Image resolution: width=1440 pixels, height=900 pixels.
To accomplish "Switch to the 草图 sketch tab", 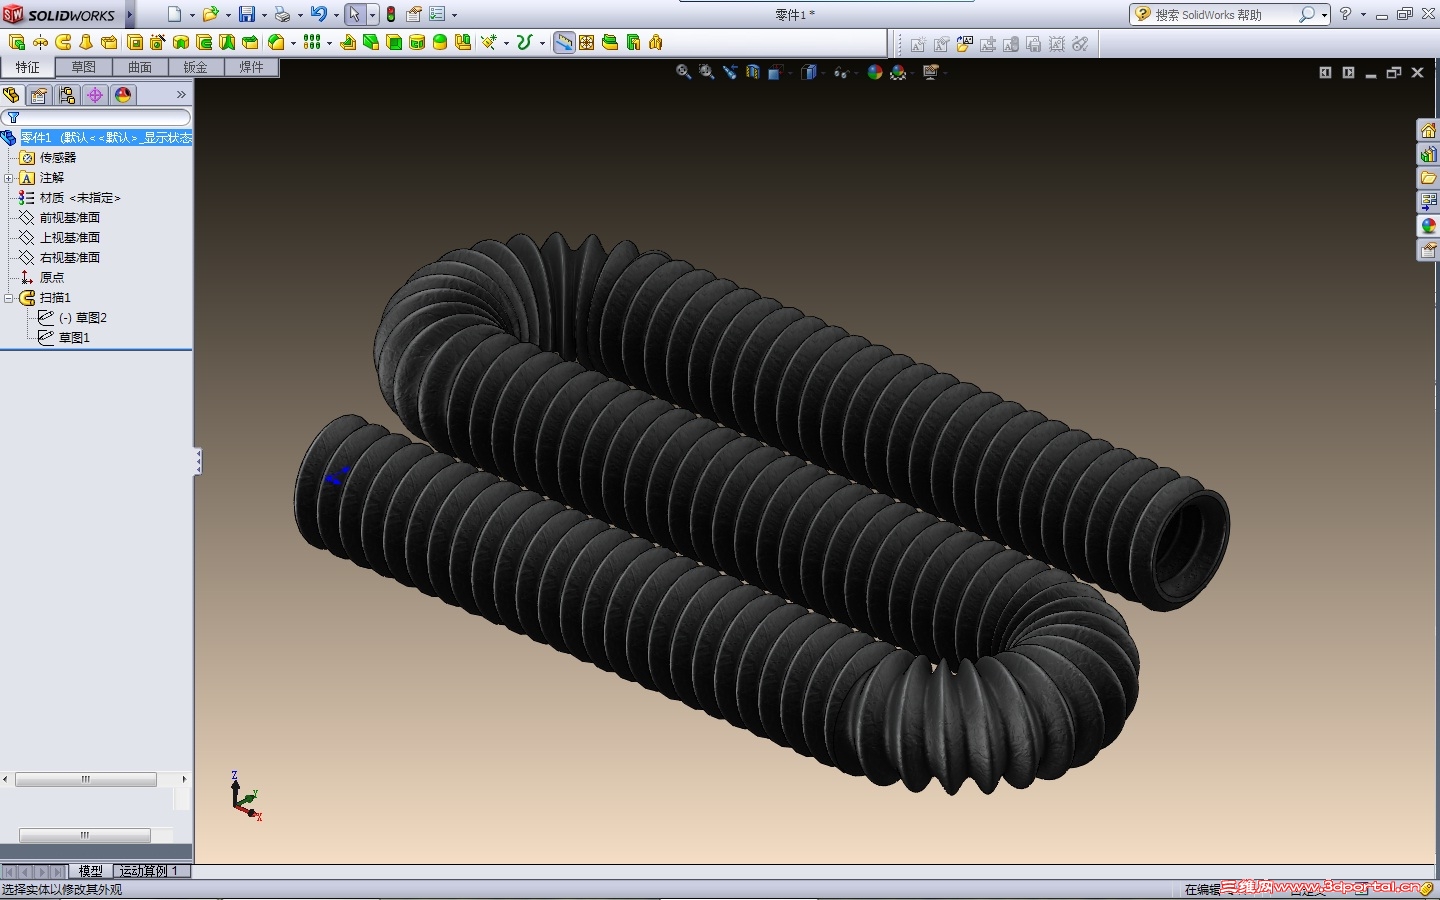I will [x=84, y=67].
